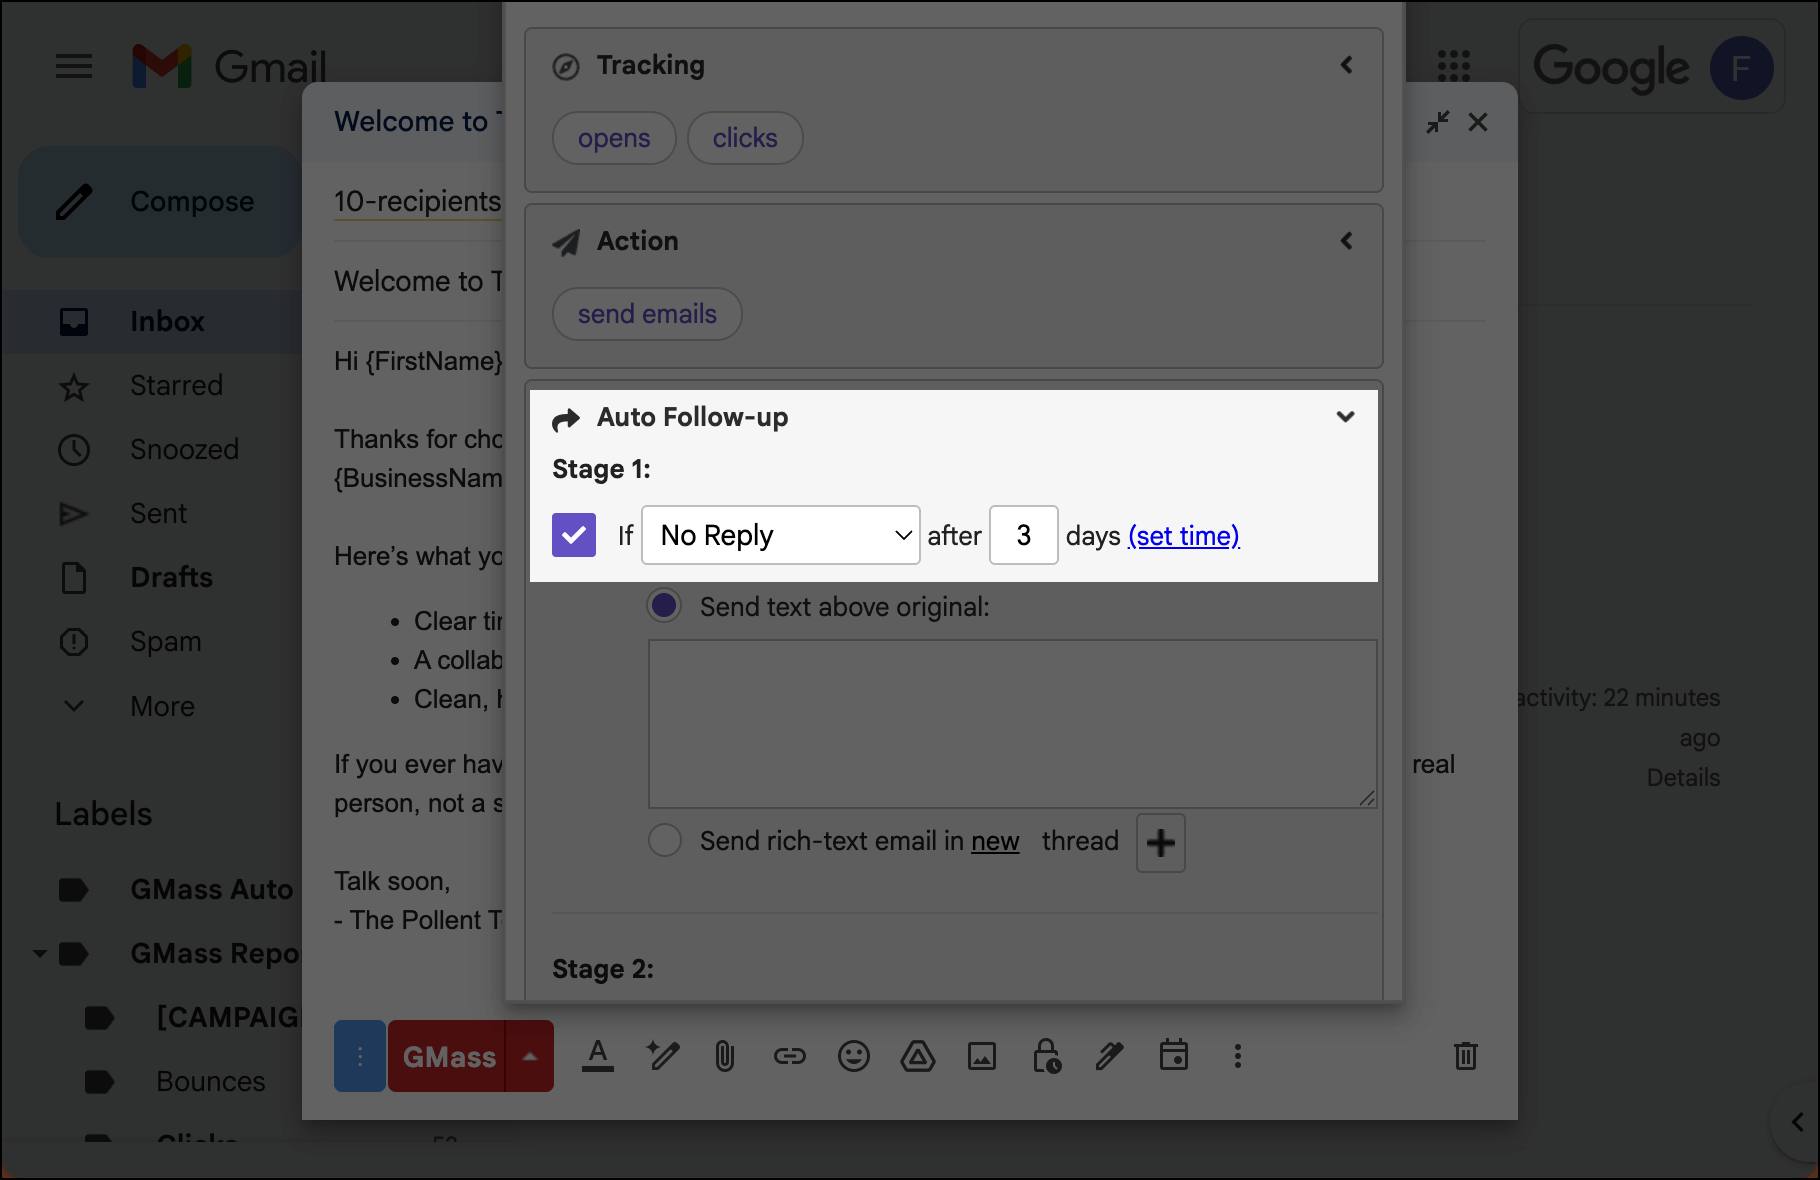Discard draft trash icon
Image resolution: width=1820 pixels, height=1180 pixels.
pyautogui.click(x=1466, y=1056)
